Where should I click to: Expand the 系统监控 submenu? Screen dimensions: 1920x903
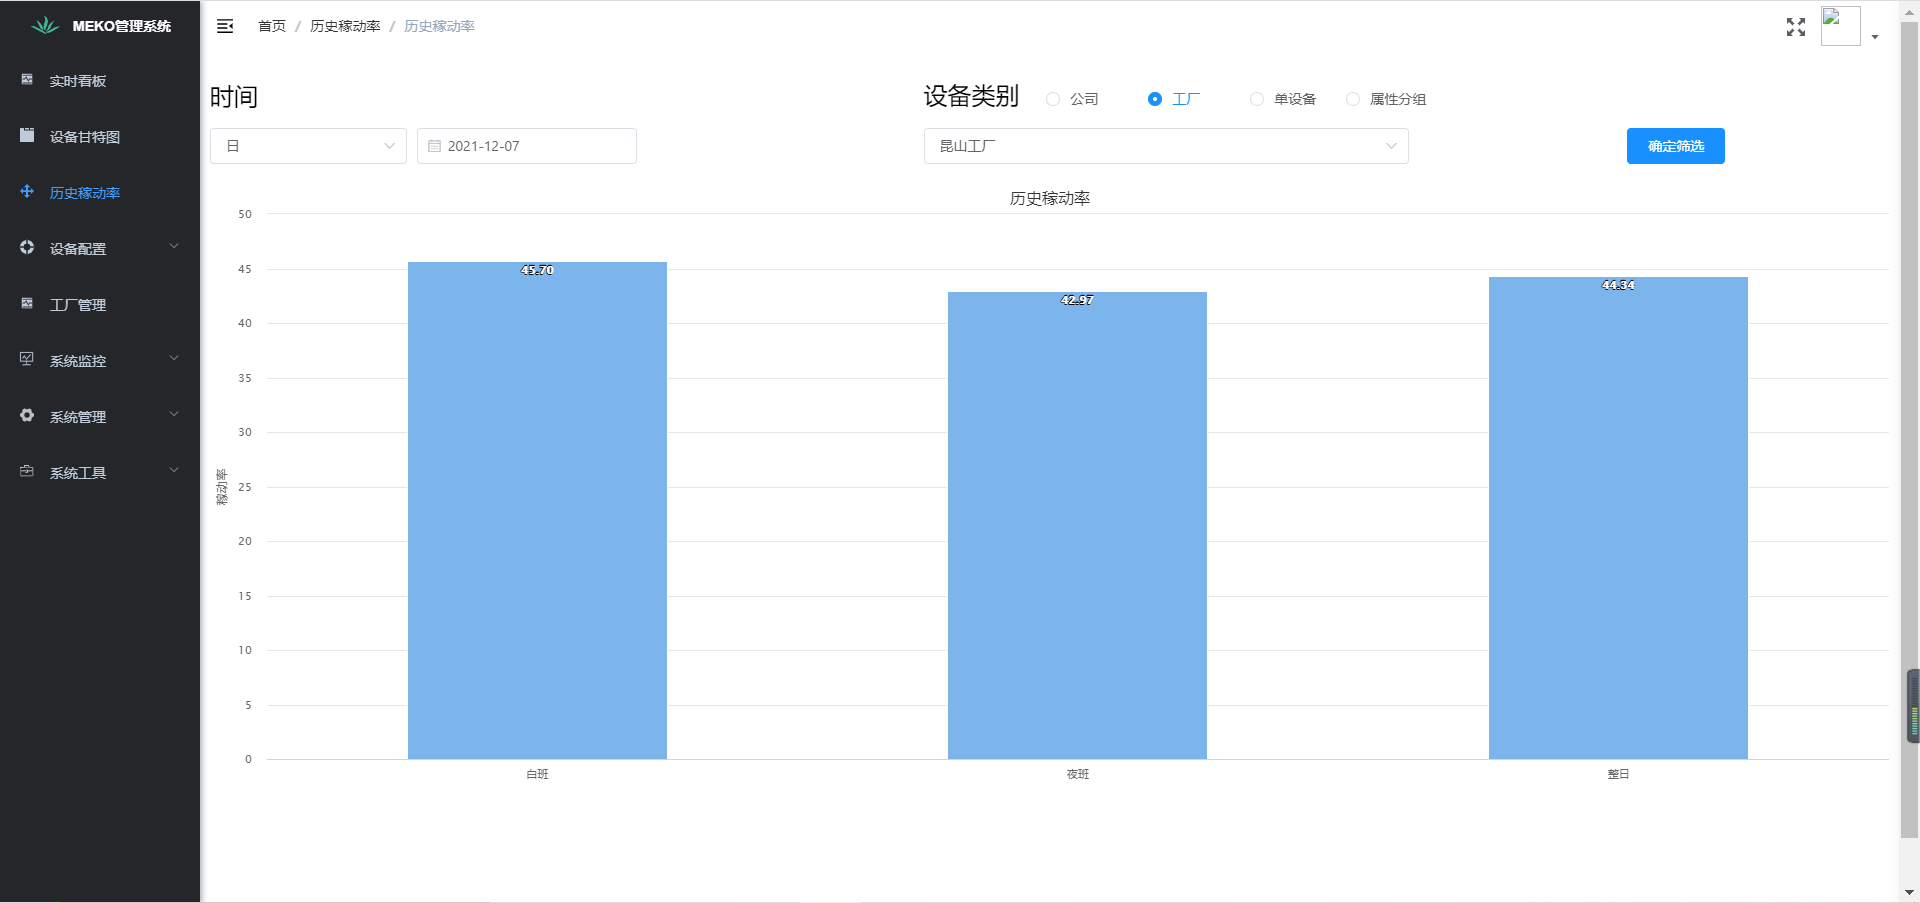[x=100, y=360]
